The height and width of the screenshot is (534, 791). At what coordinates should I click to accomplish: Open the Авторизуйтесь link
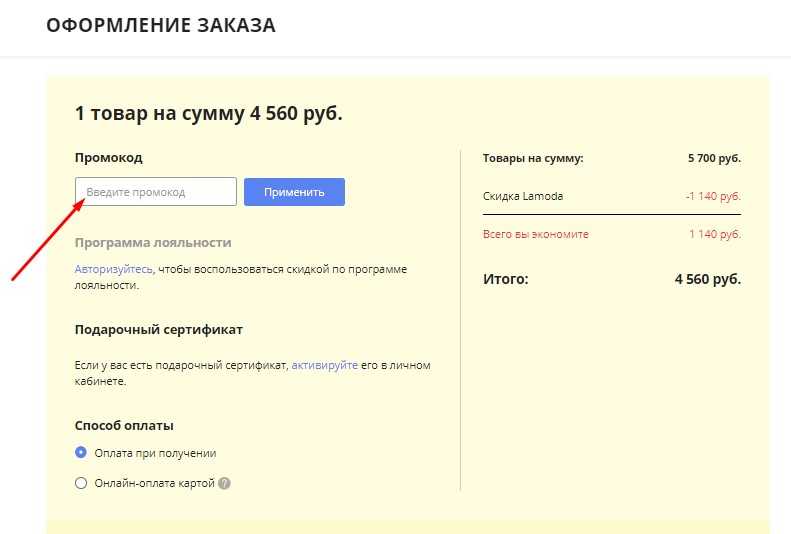pyautogui.click(x=114, y=269)
